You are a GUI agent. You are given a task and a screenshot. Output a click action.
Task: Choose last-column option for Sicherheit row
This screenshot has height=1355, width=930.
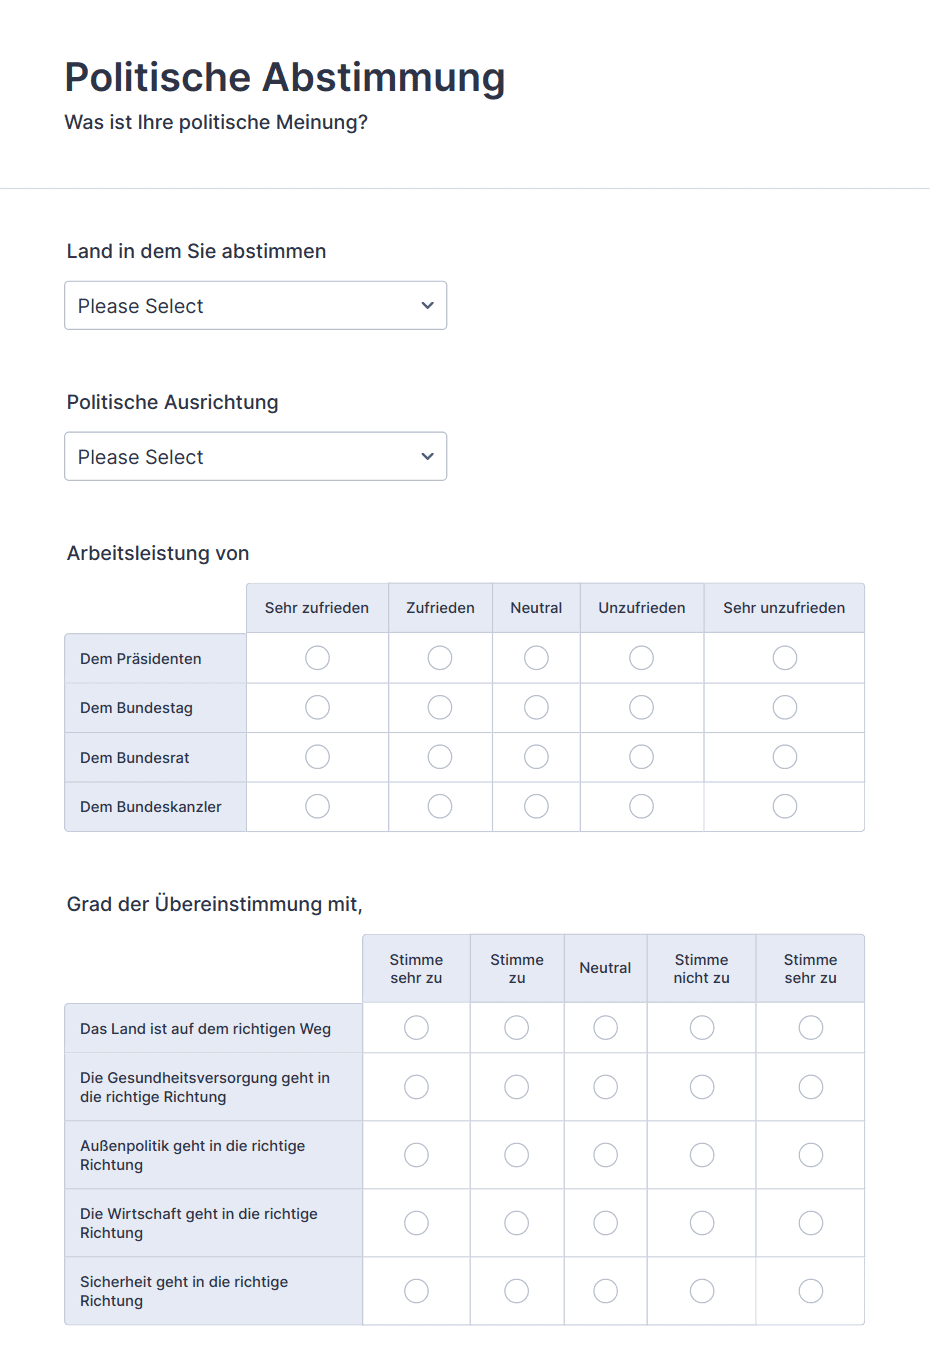[x=811, y=1291]
